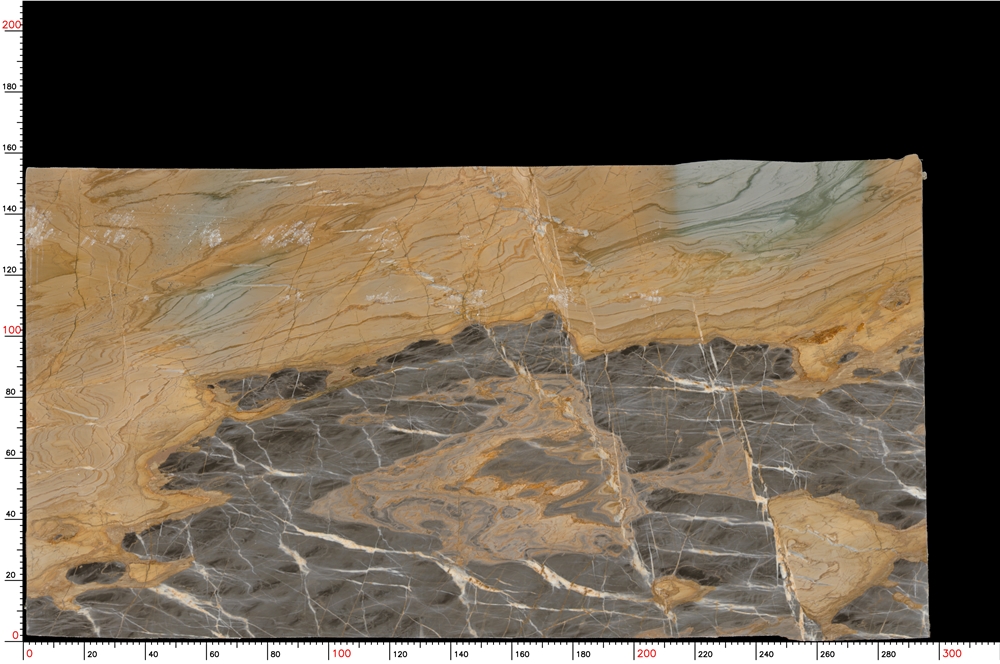Click the 20 mark on vertical ruler
The height and width of the screenshot is (664, 1000).
coord(10,576)
